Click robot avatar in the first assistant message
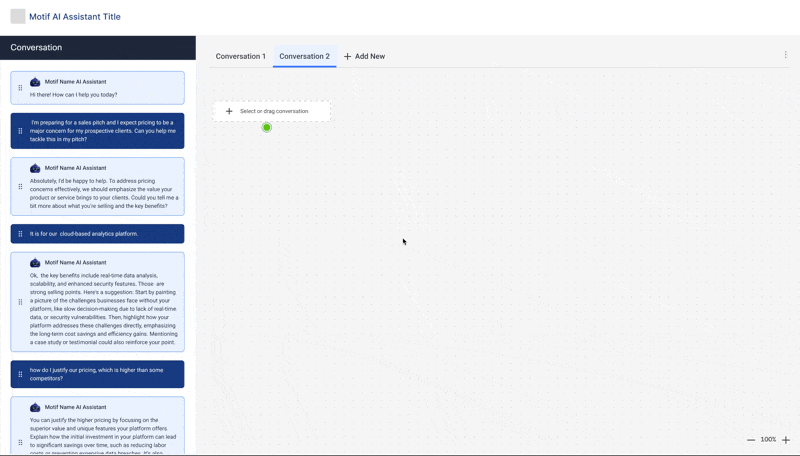The height and width of the screenshot is (456, 800). [x=35, y=82]
